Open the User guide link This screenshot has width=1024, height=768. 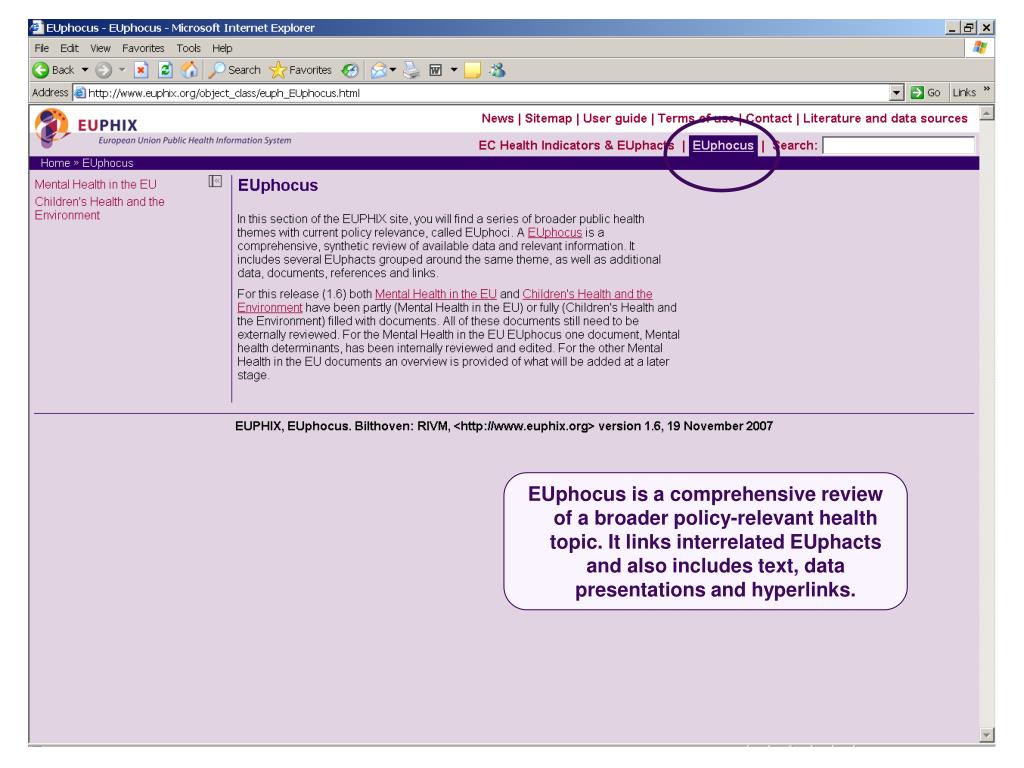point(615,118)
